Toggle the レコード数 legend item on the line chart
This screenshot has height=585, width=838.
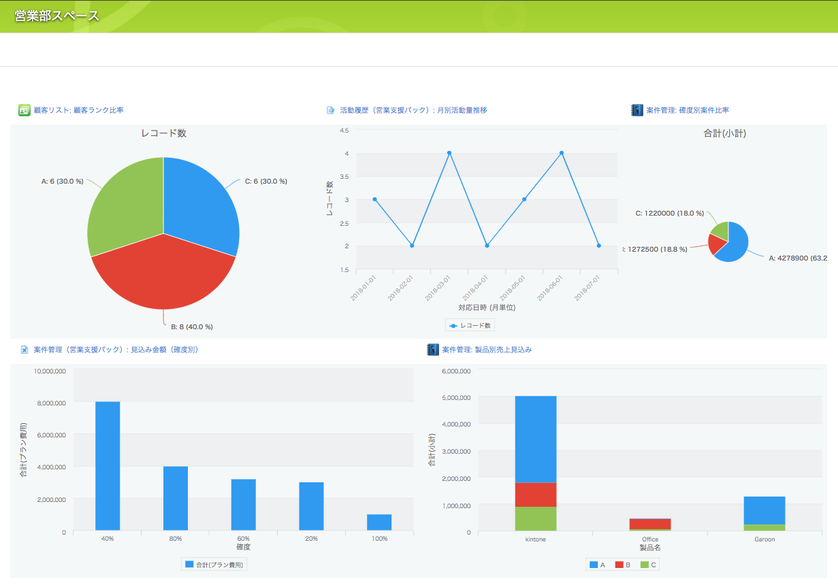coord(470,326)
